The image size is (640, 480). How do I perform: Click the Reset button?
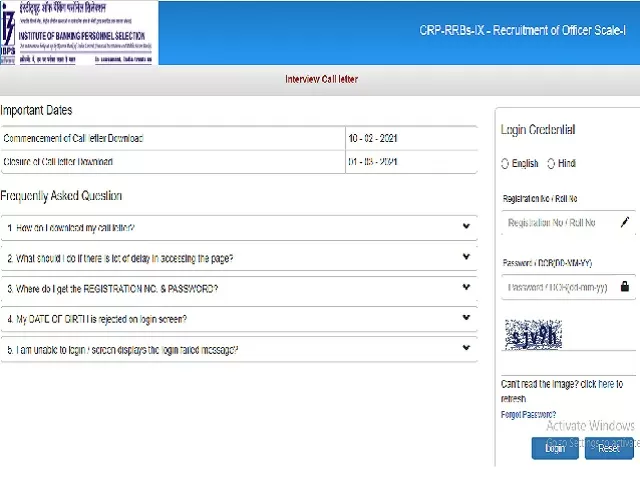tap(608, 448)
